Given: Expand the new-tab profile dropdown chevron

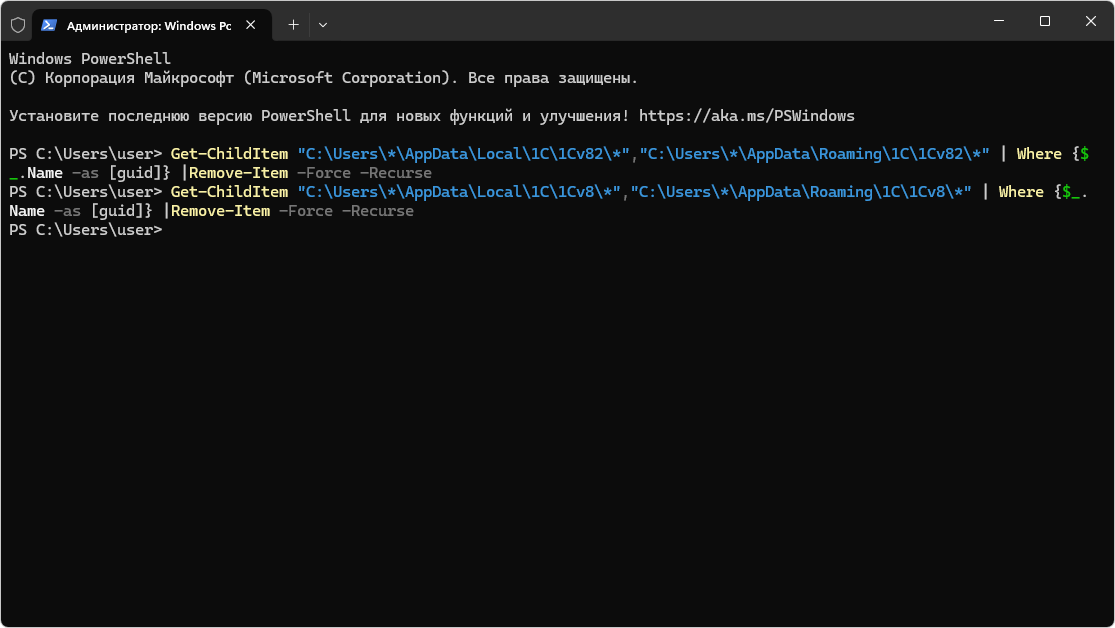Looking at the screenshot, I should coord(323,25).
